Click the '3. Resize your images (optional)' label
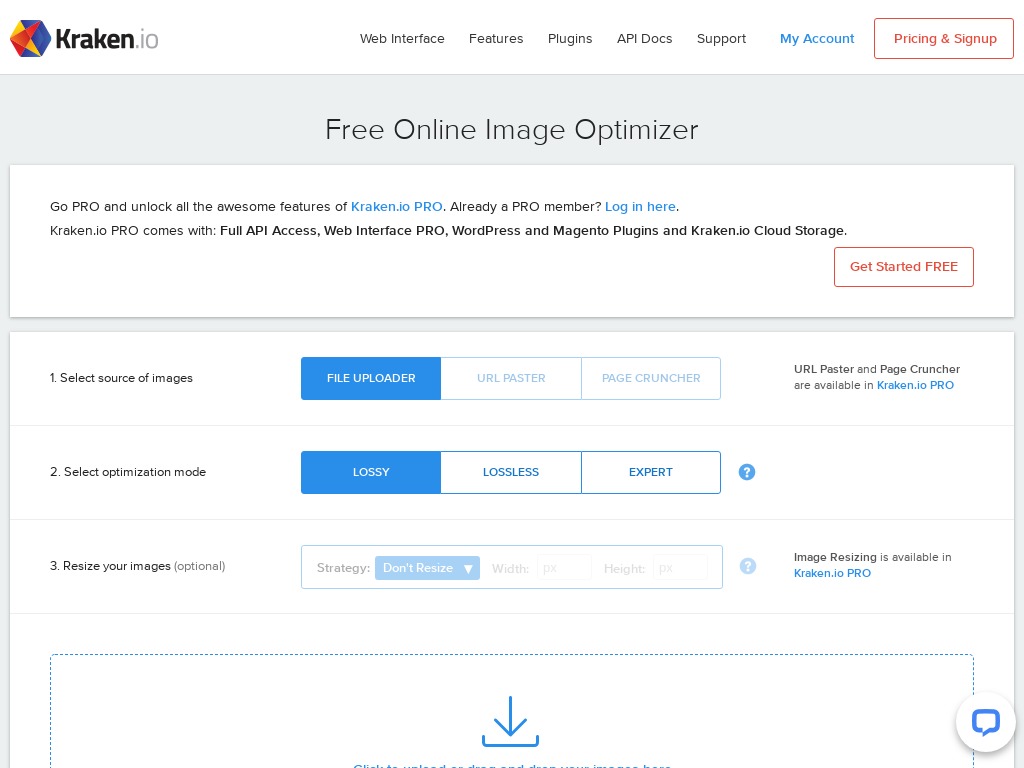 point(138,566)
